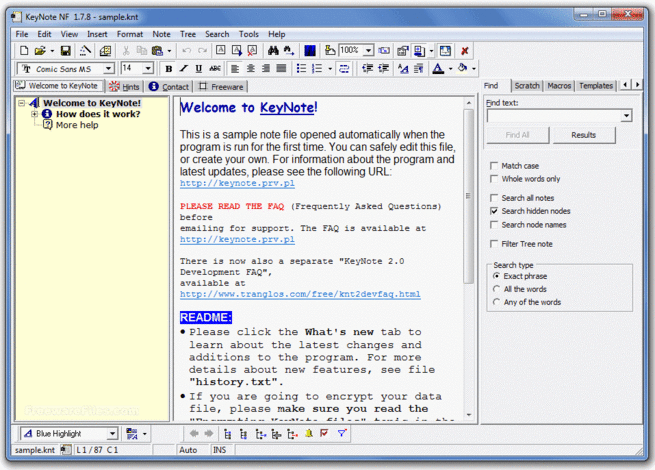Click the Find All button
This screenshot has height=470, width=655.
(x=517, y=135)
